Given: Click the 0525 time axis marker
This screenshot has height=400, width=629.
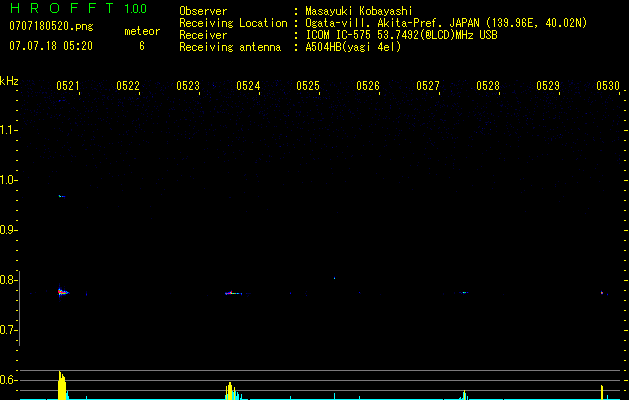Looking at the screenshot, I should pos(308,85).
